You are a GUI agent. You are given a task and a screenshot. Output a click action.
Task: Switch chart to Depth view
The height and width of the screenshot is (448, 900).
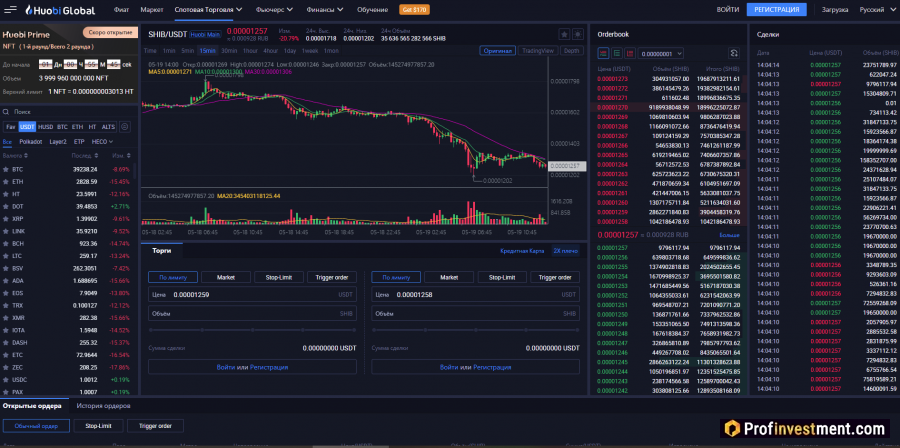click(x=571, y=50)
